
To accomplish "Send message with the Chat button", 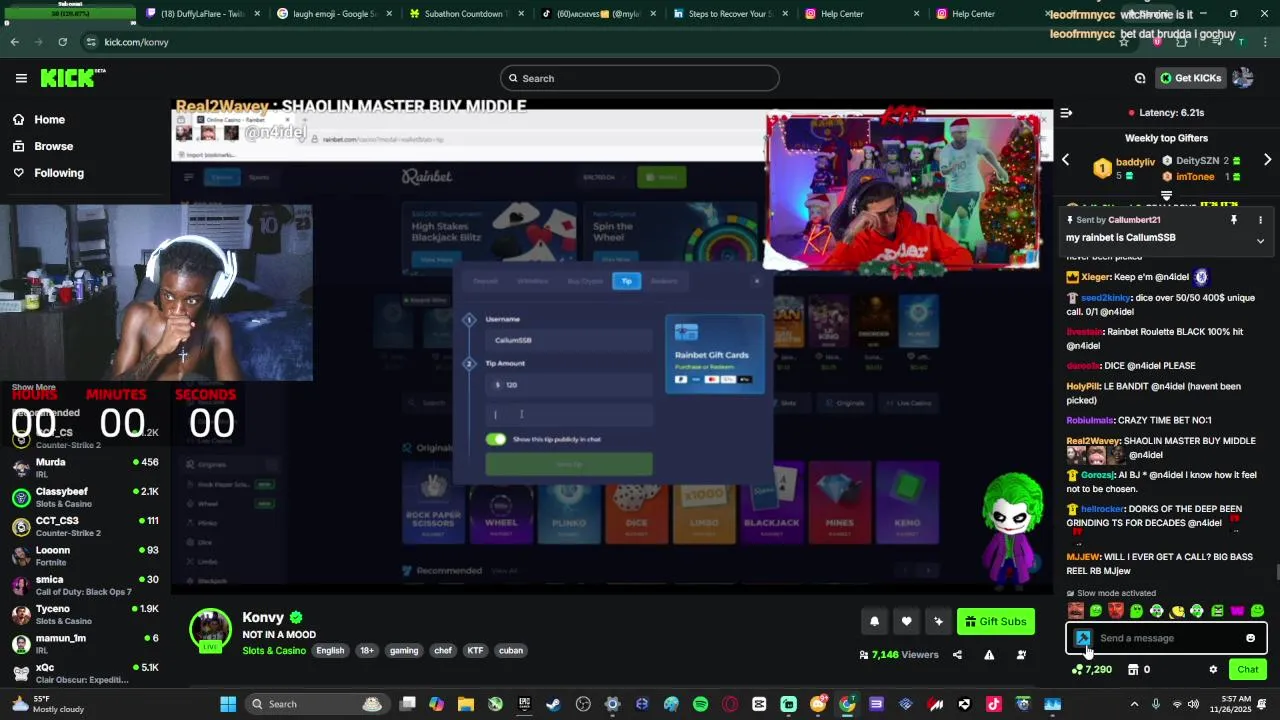I will click(1248, 670).
